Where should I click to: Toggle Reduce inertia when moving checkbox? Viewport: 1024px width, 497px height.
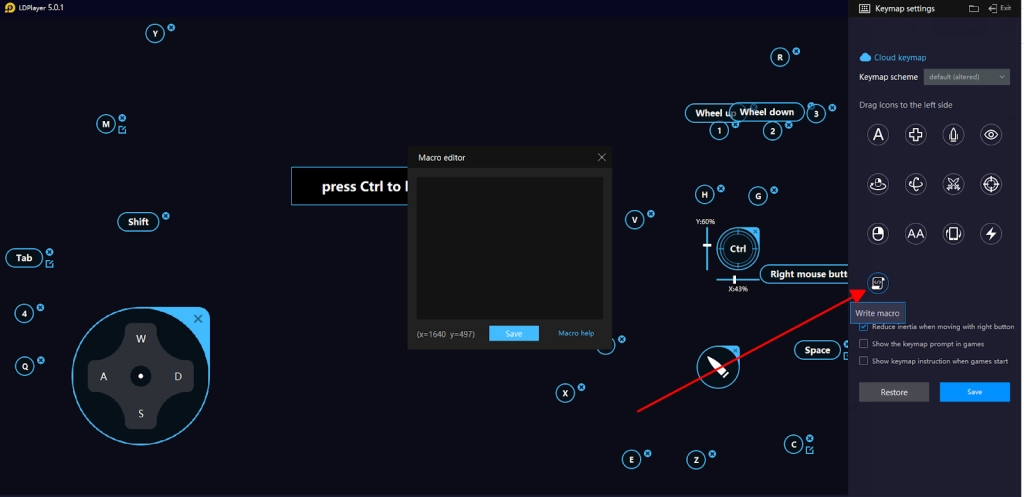[x=864, y=327]
